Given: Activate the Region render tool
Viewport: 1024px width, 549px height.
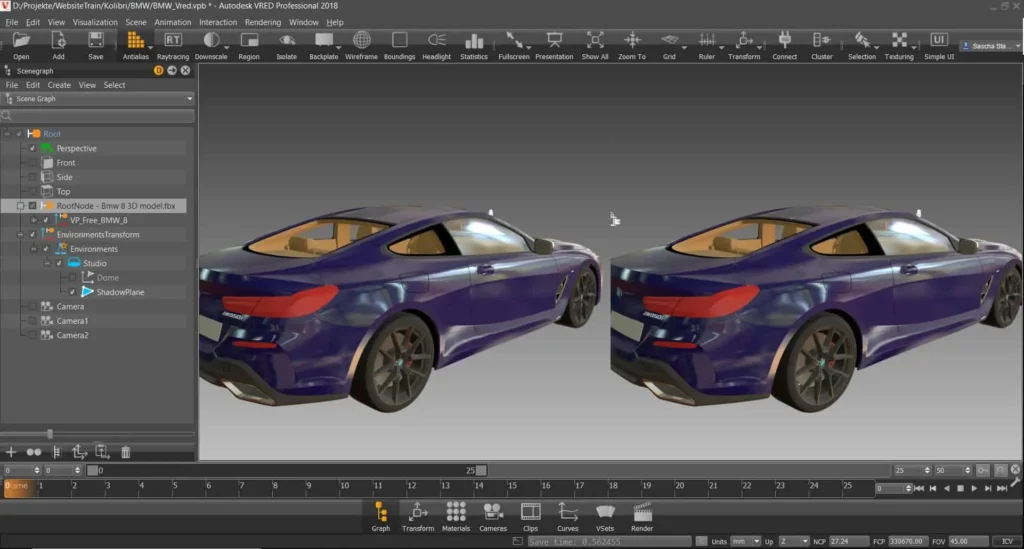Looking at the screenshot, I should [x=249, y=40].
